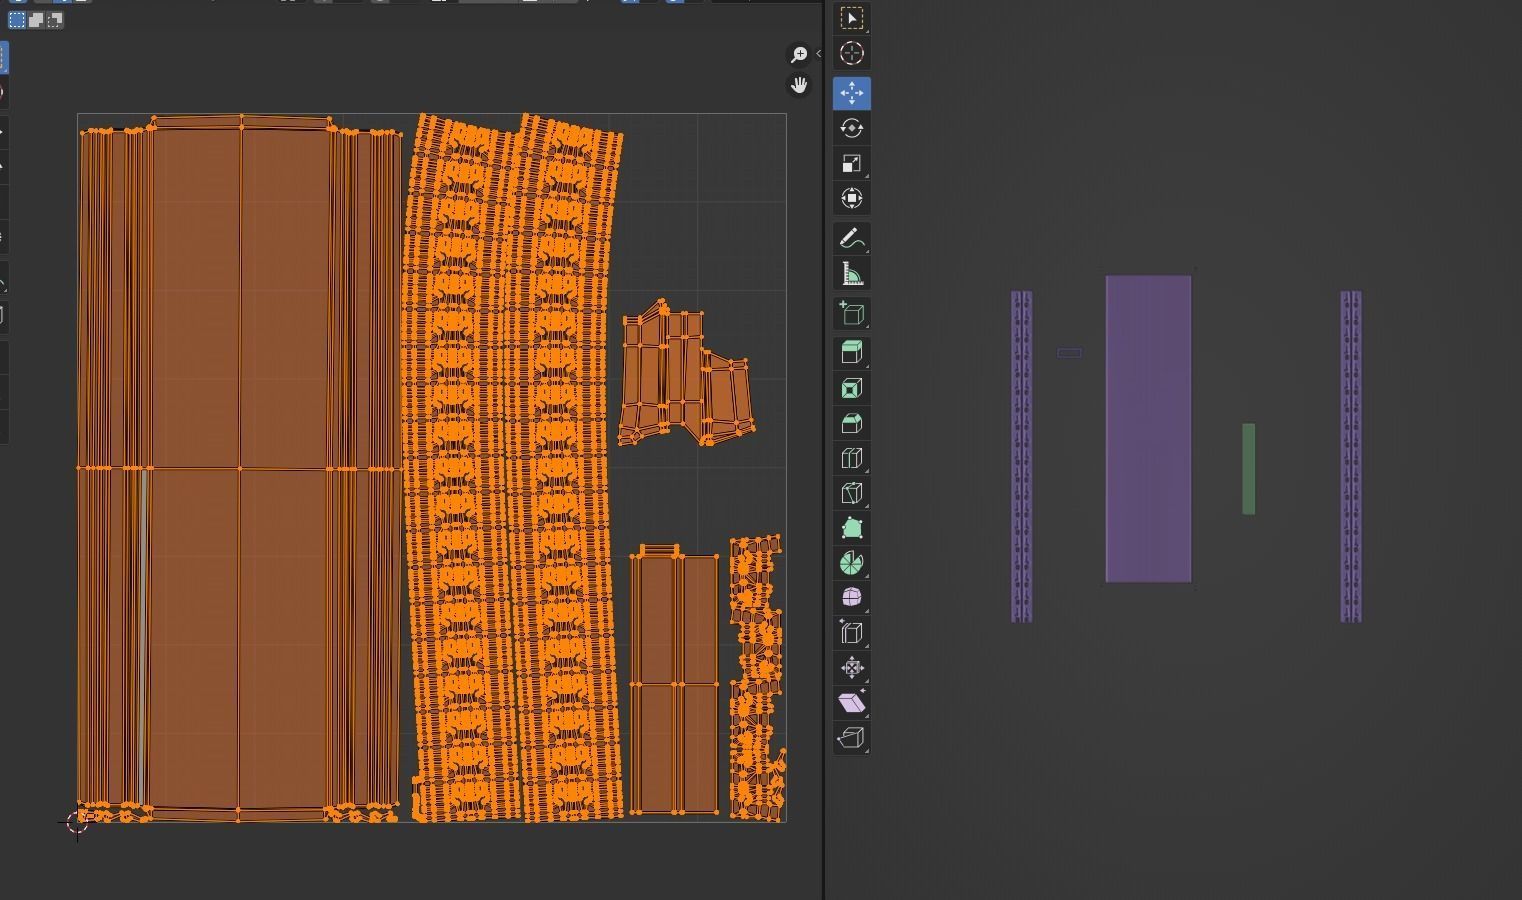Click the large purple panel in 3D viewport
Viewport: 1522px width, 900px height.
(x=1148, y=429)
